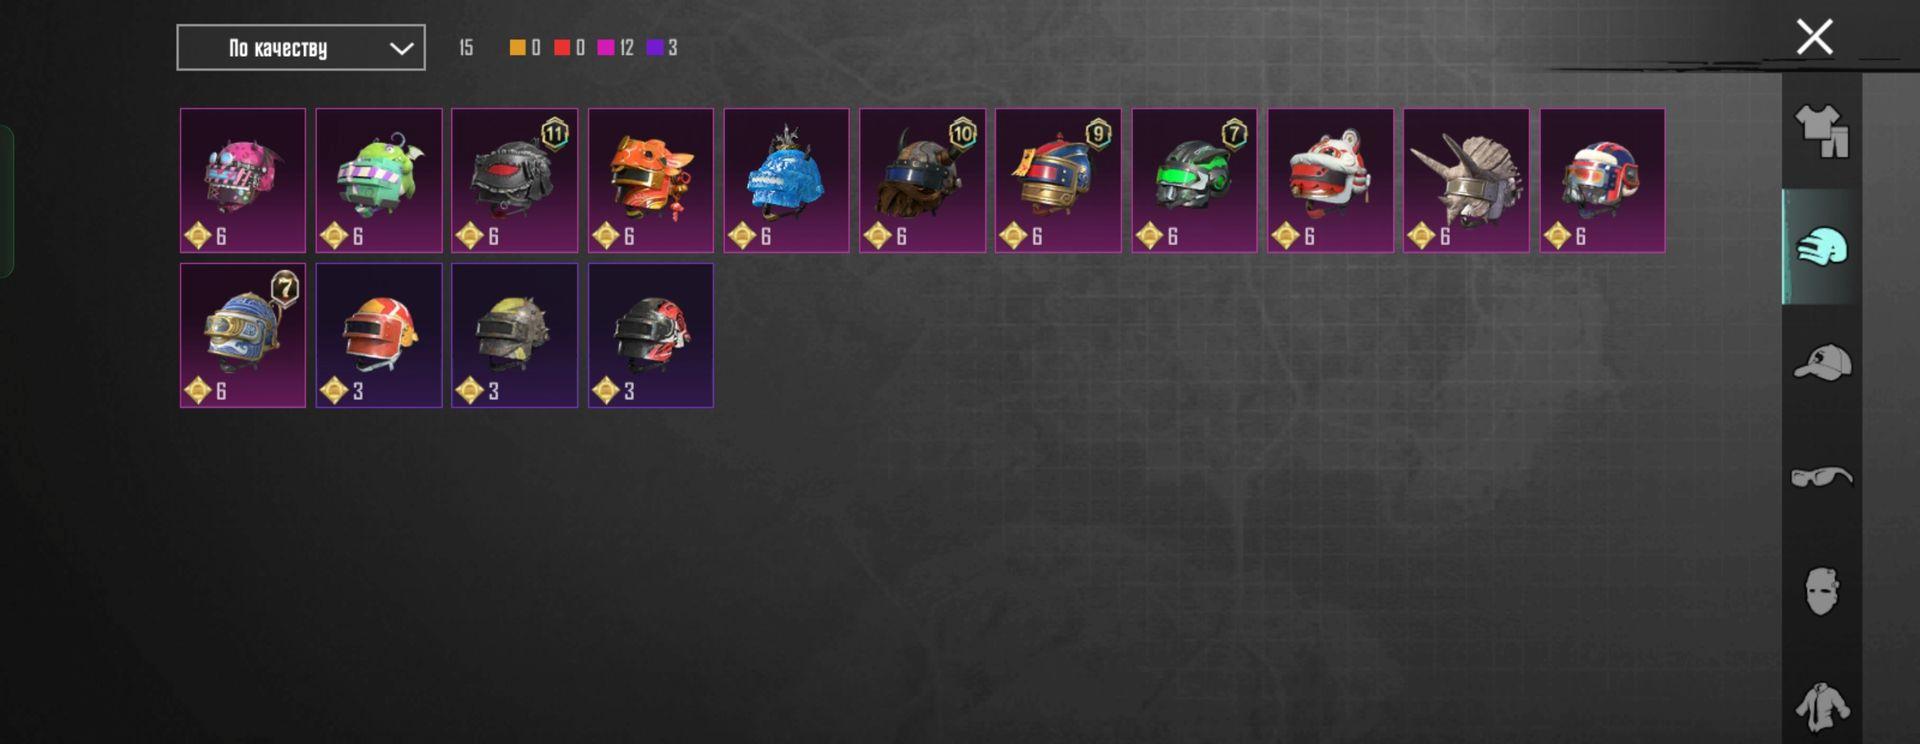Viewport: 1920px width, 744px height.
Task: Click the sort dropdown chevron arrow
Action: [401, 48]
